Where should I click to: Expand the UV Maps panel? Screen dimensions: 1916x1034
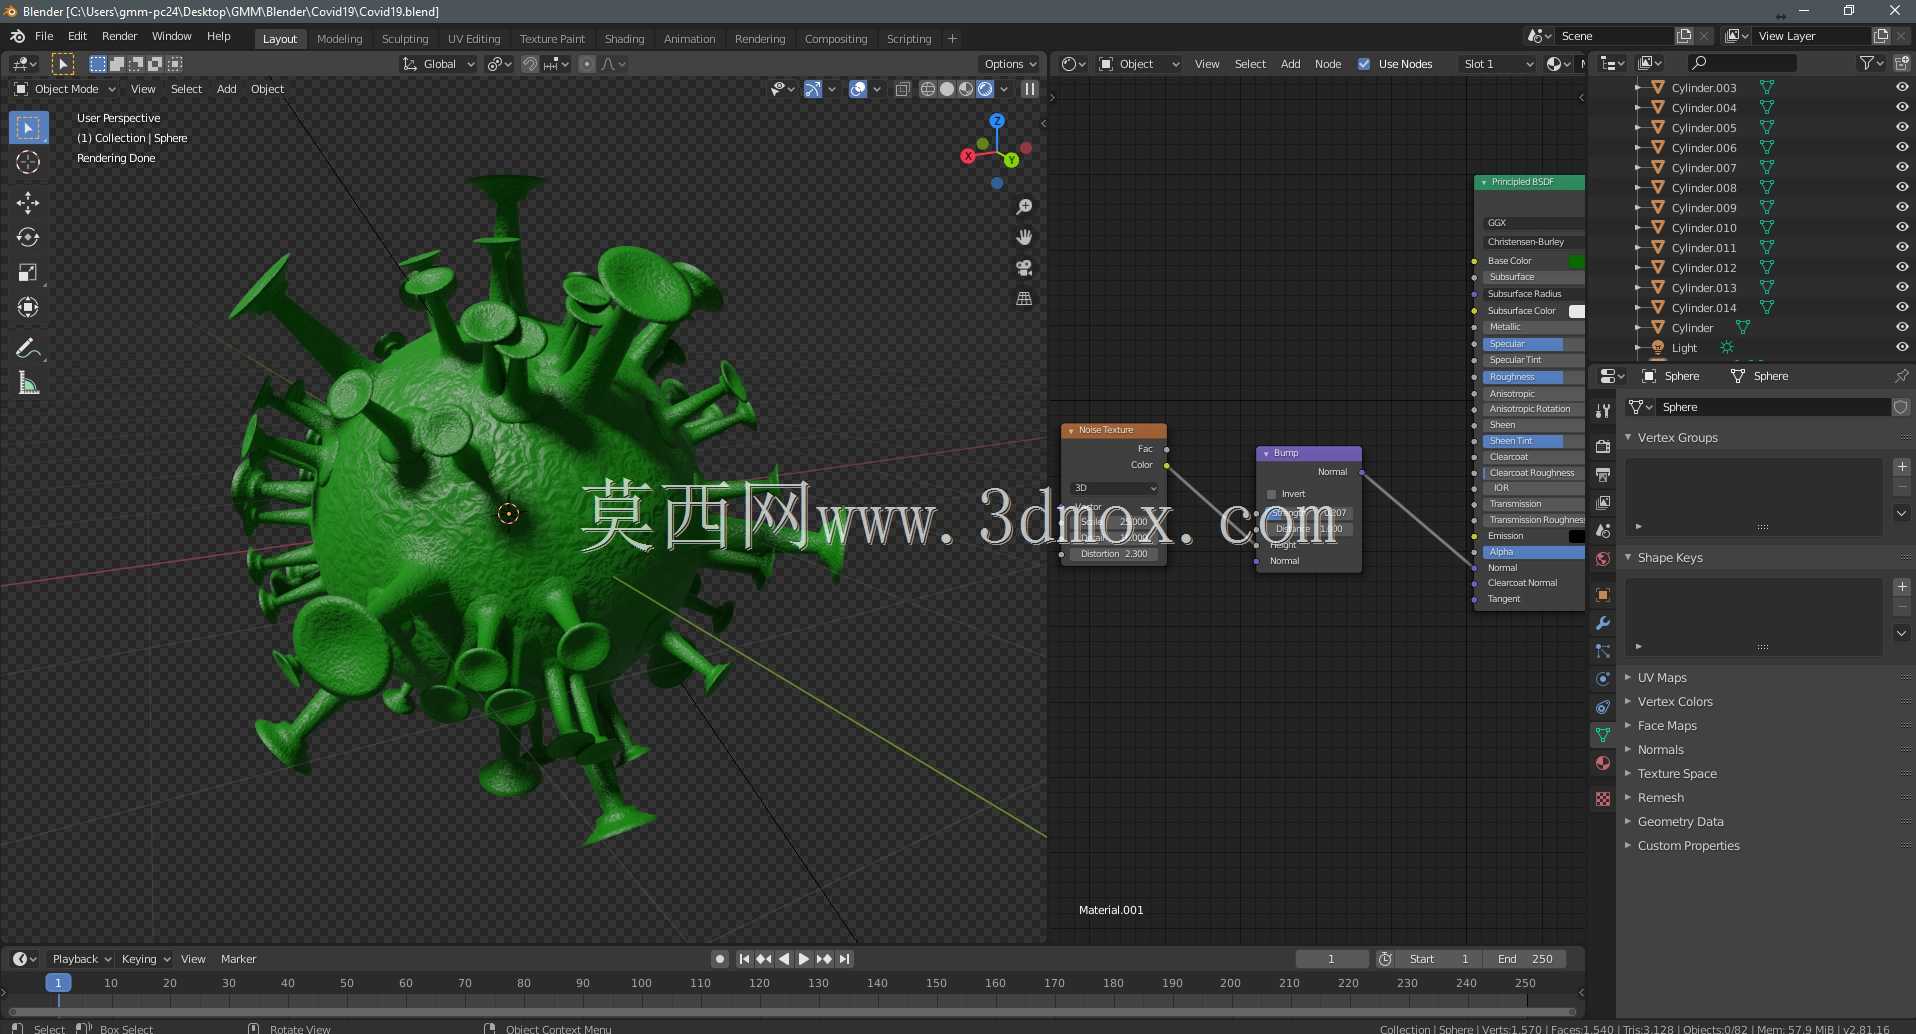tap(1662, 678)
